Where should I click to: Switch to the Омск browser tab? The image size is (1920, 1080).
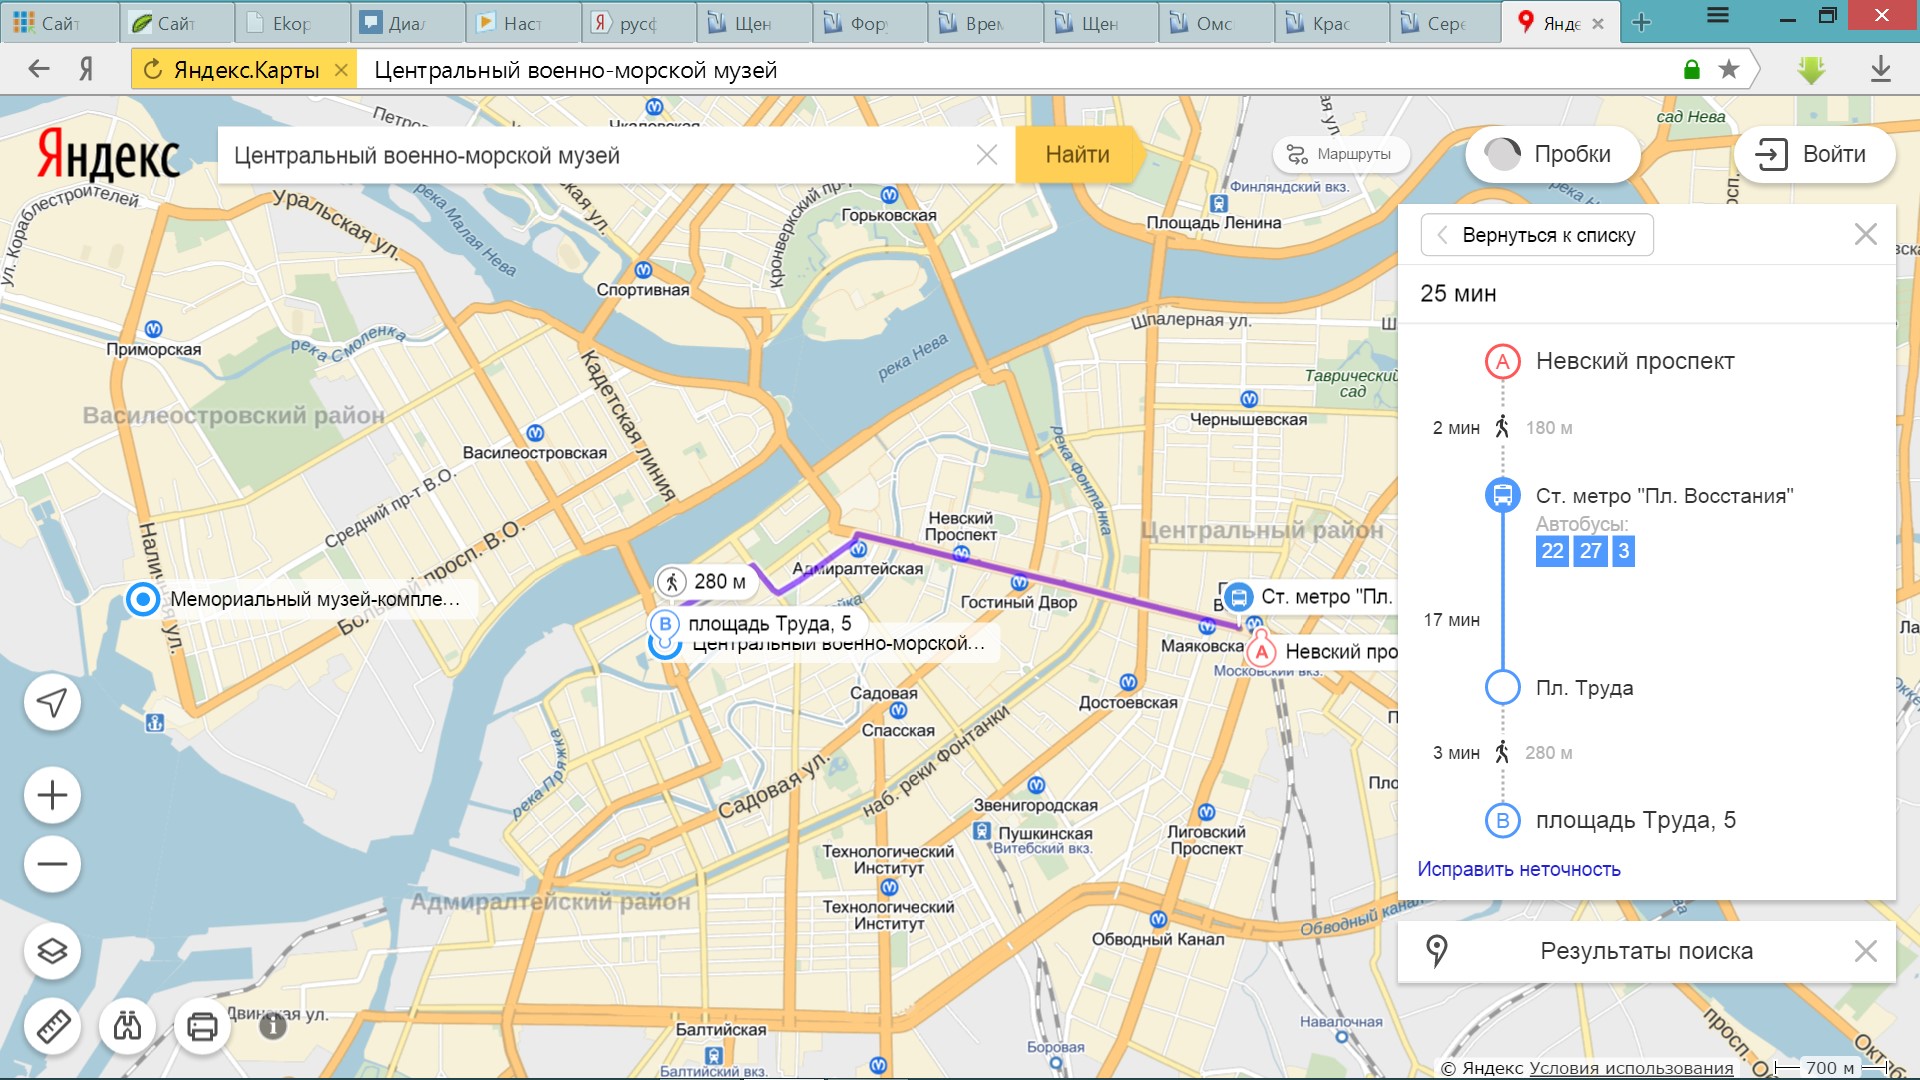coord(1215,22)
